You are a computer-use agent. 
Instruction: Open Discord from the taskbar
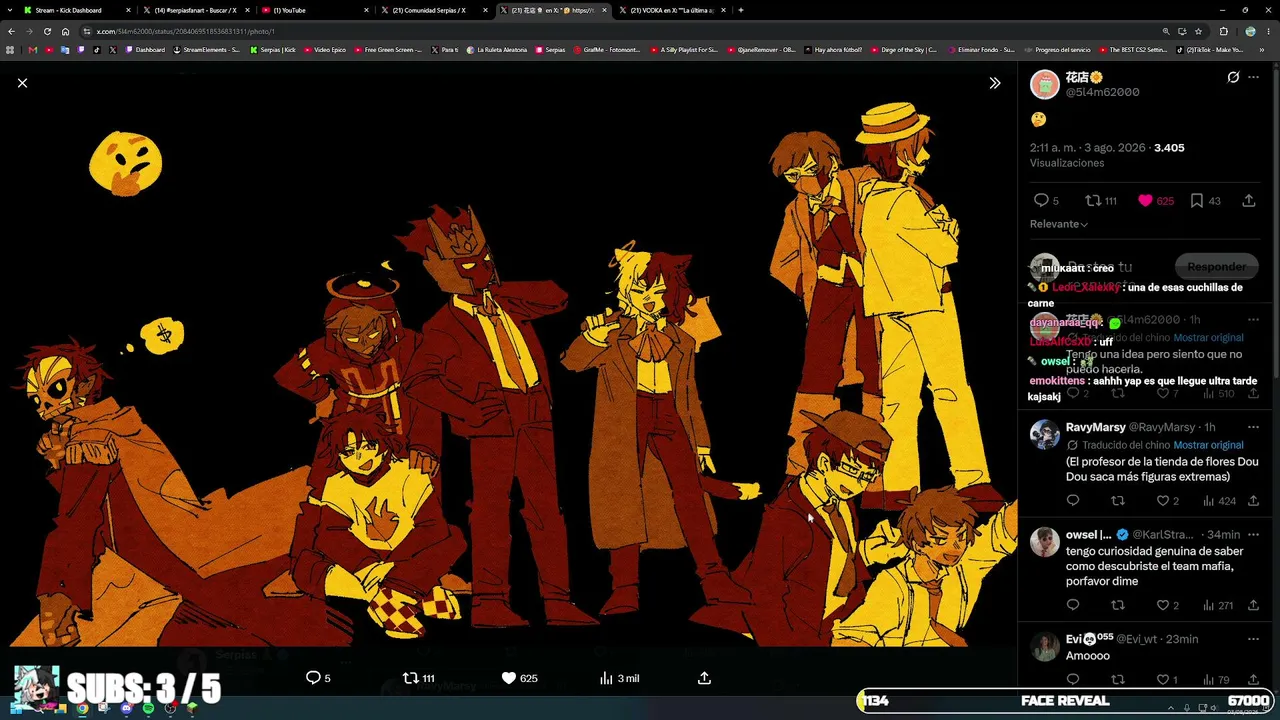(x=126, y=708)
